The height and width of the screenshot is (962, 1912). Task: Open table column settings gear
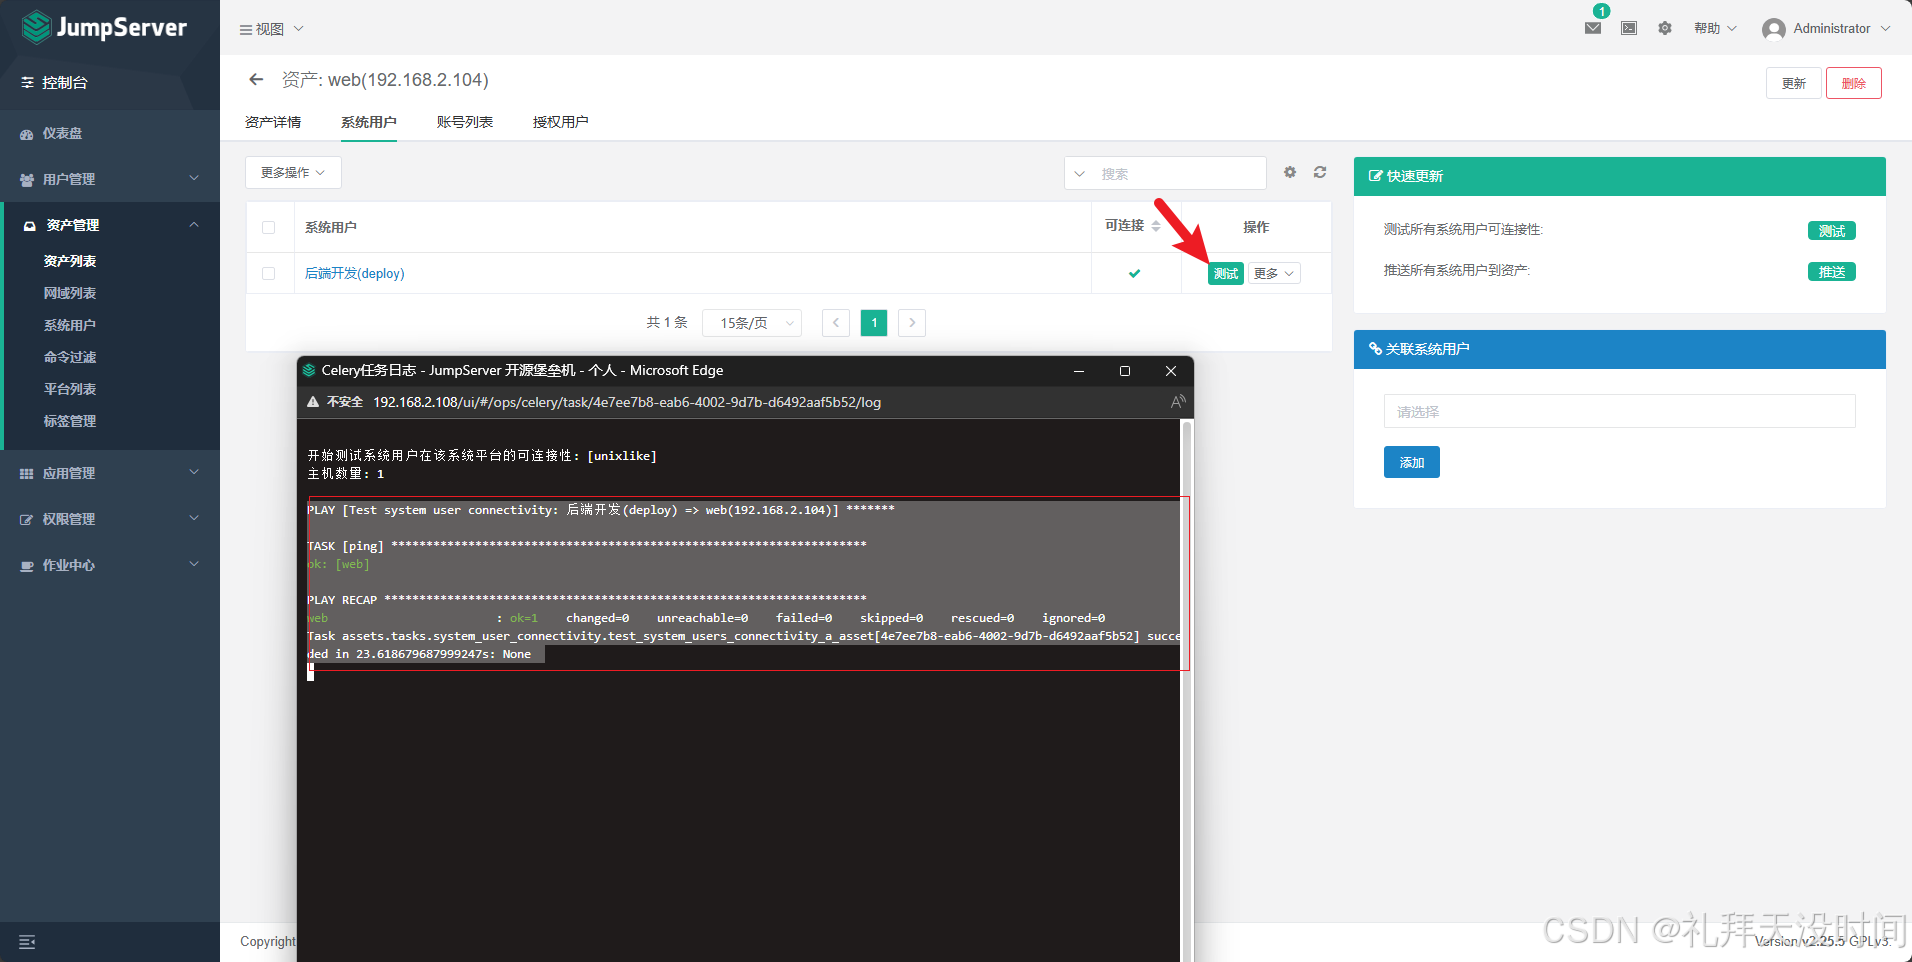click(x=1290, y=172)
